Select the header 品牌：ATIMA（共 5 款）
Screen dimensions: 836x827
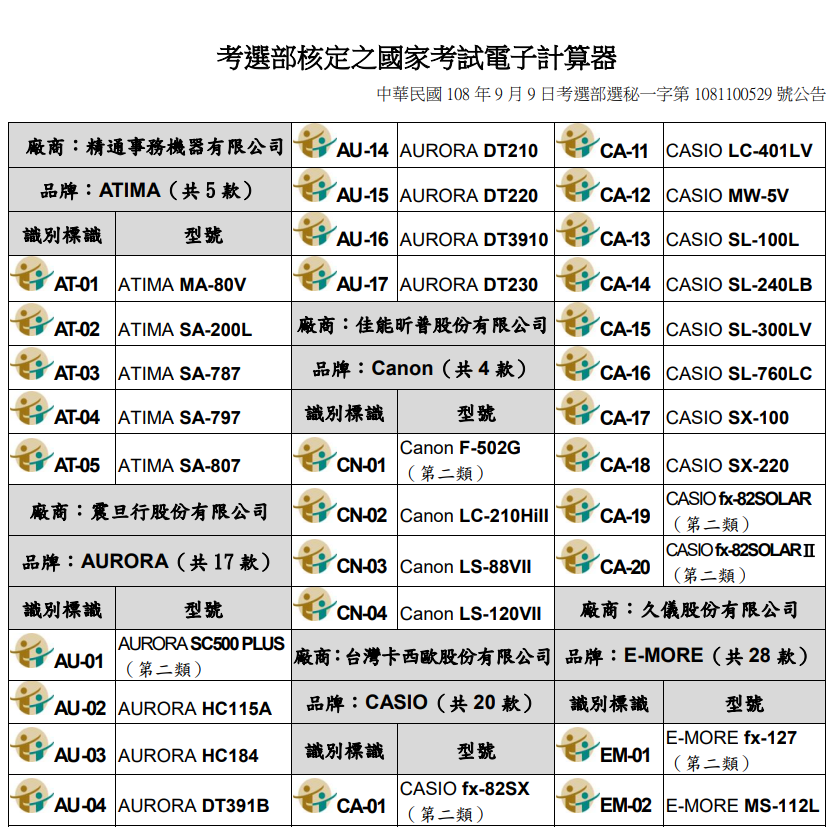coord(150,190)
